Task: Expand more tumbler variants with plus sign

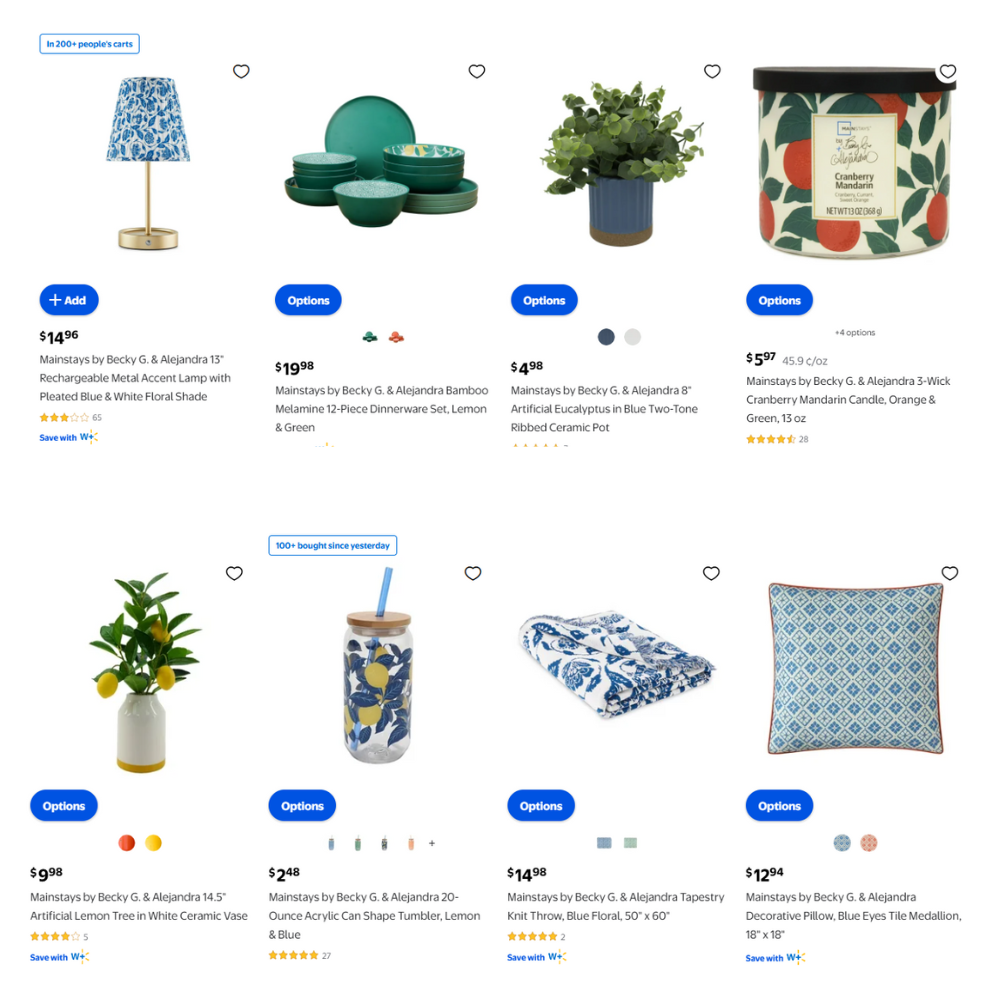Action: tap(432, 843)
